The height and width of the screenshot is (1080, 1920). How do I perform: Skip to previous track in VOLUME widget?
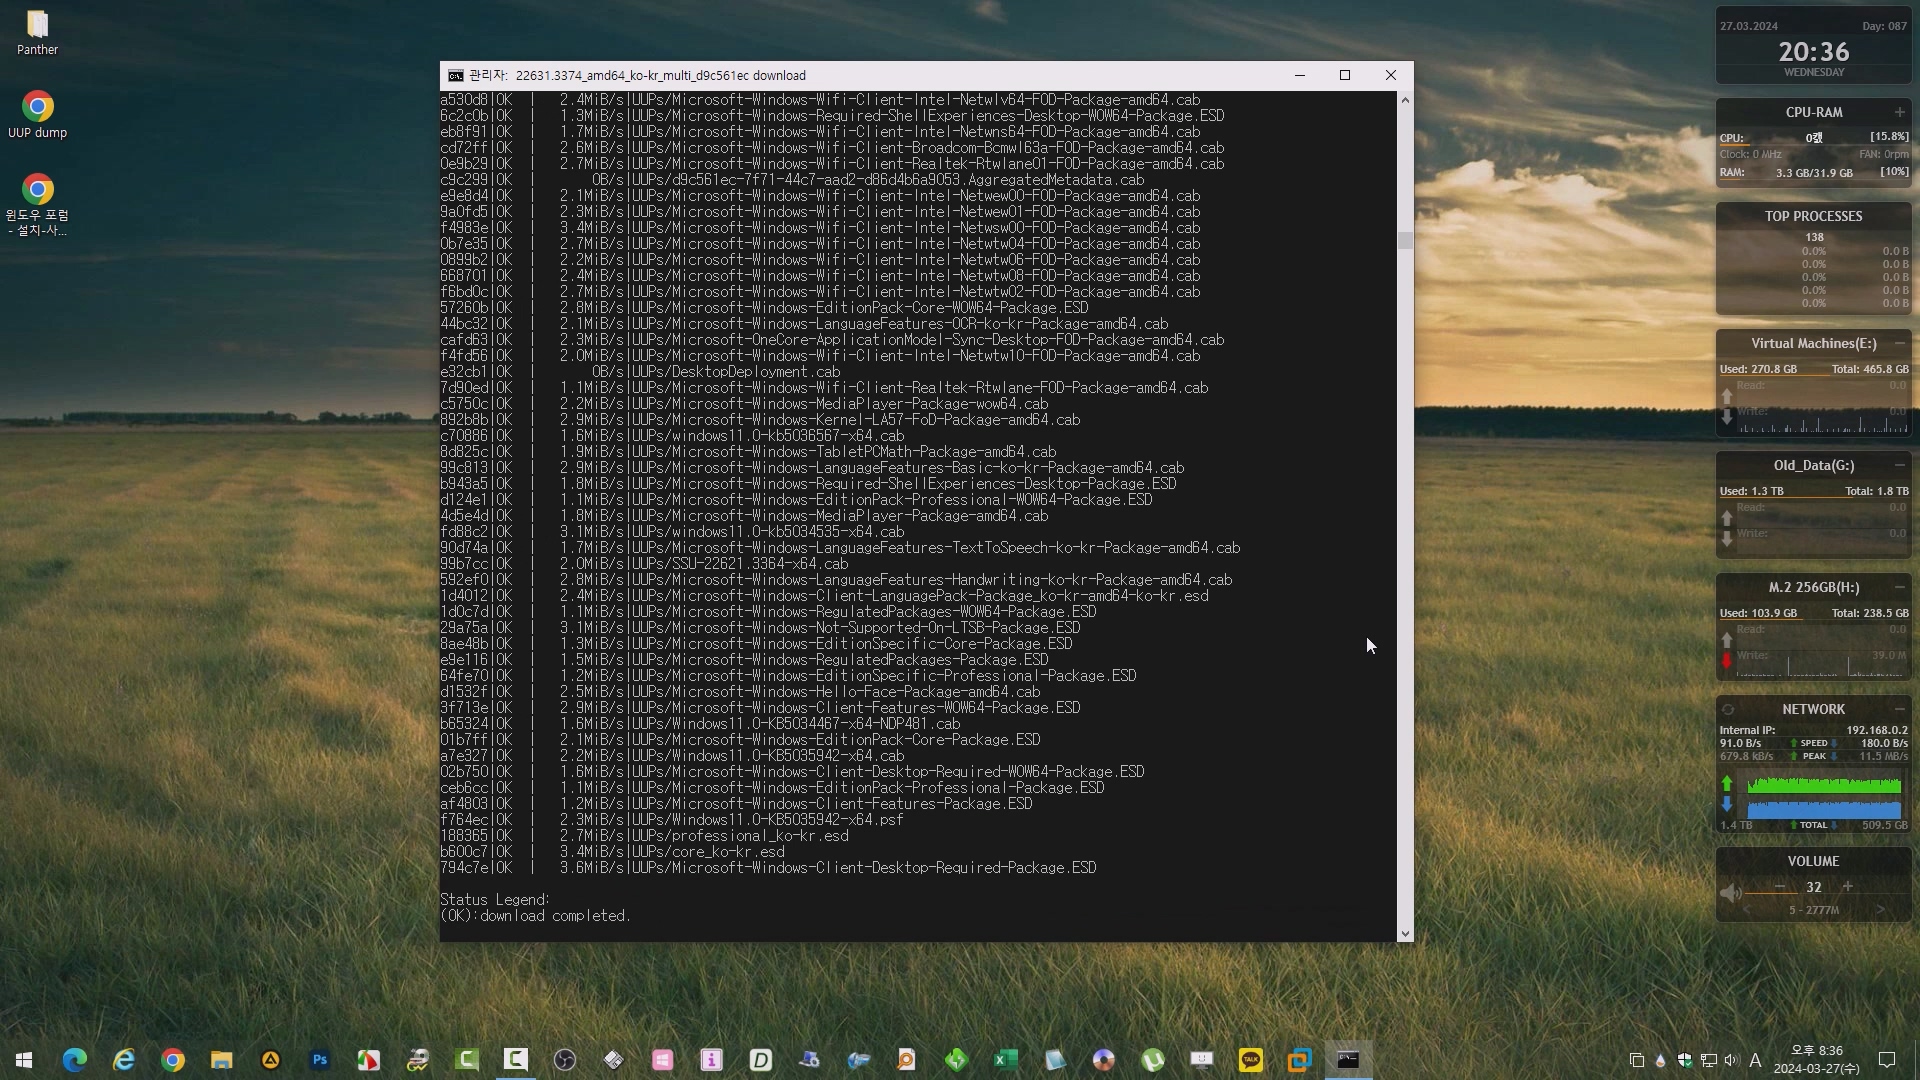click(1747, 910)
